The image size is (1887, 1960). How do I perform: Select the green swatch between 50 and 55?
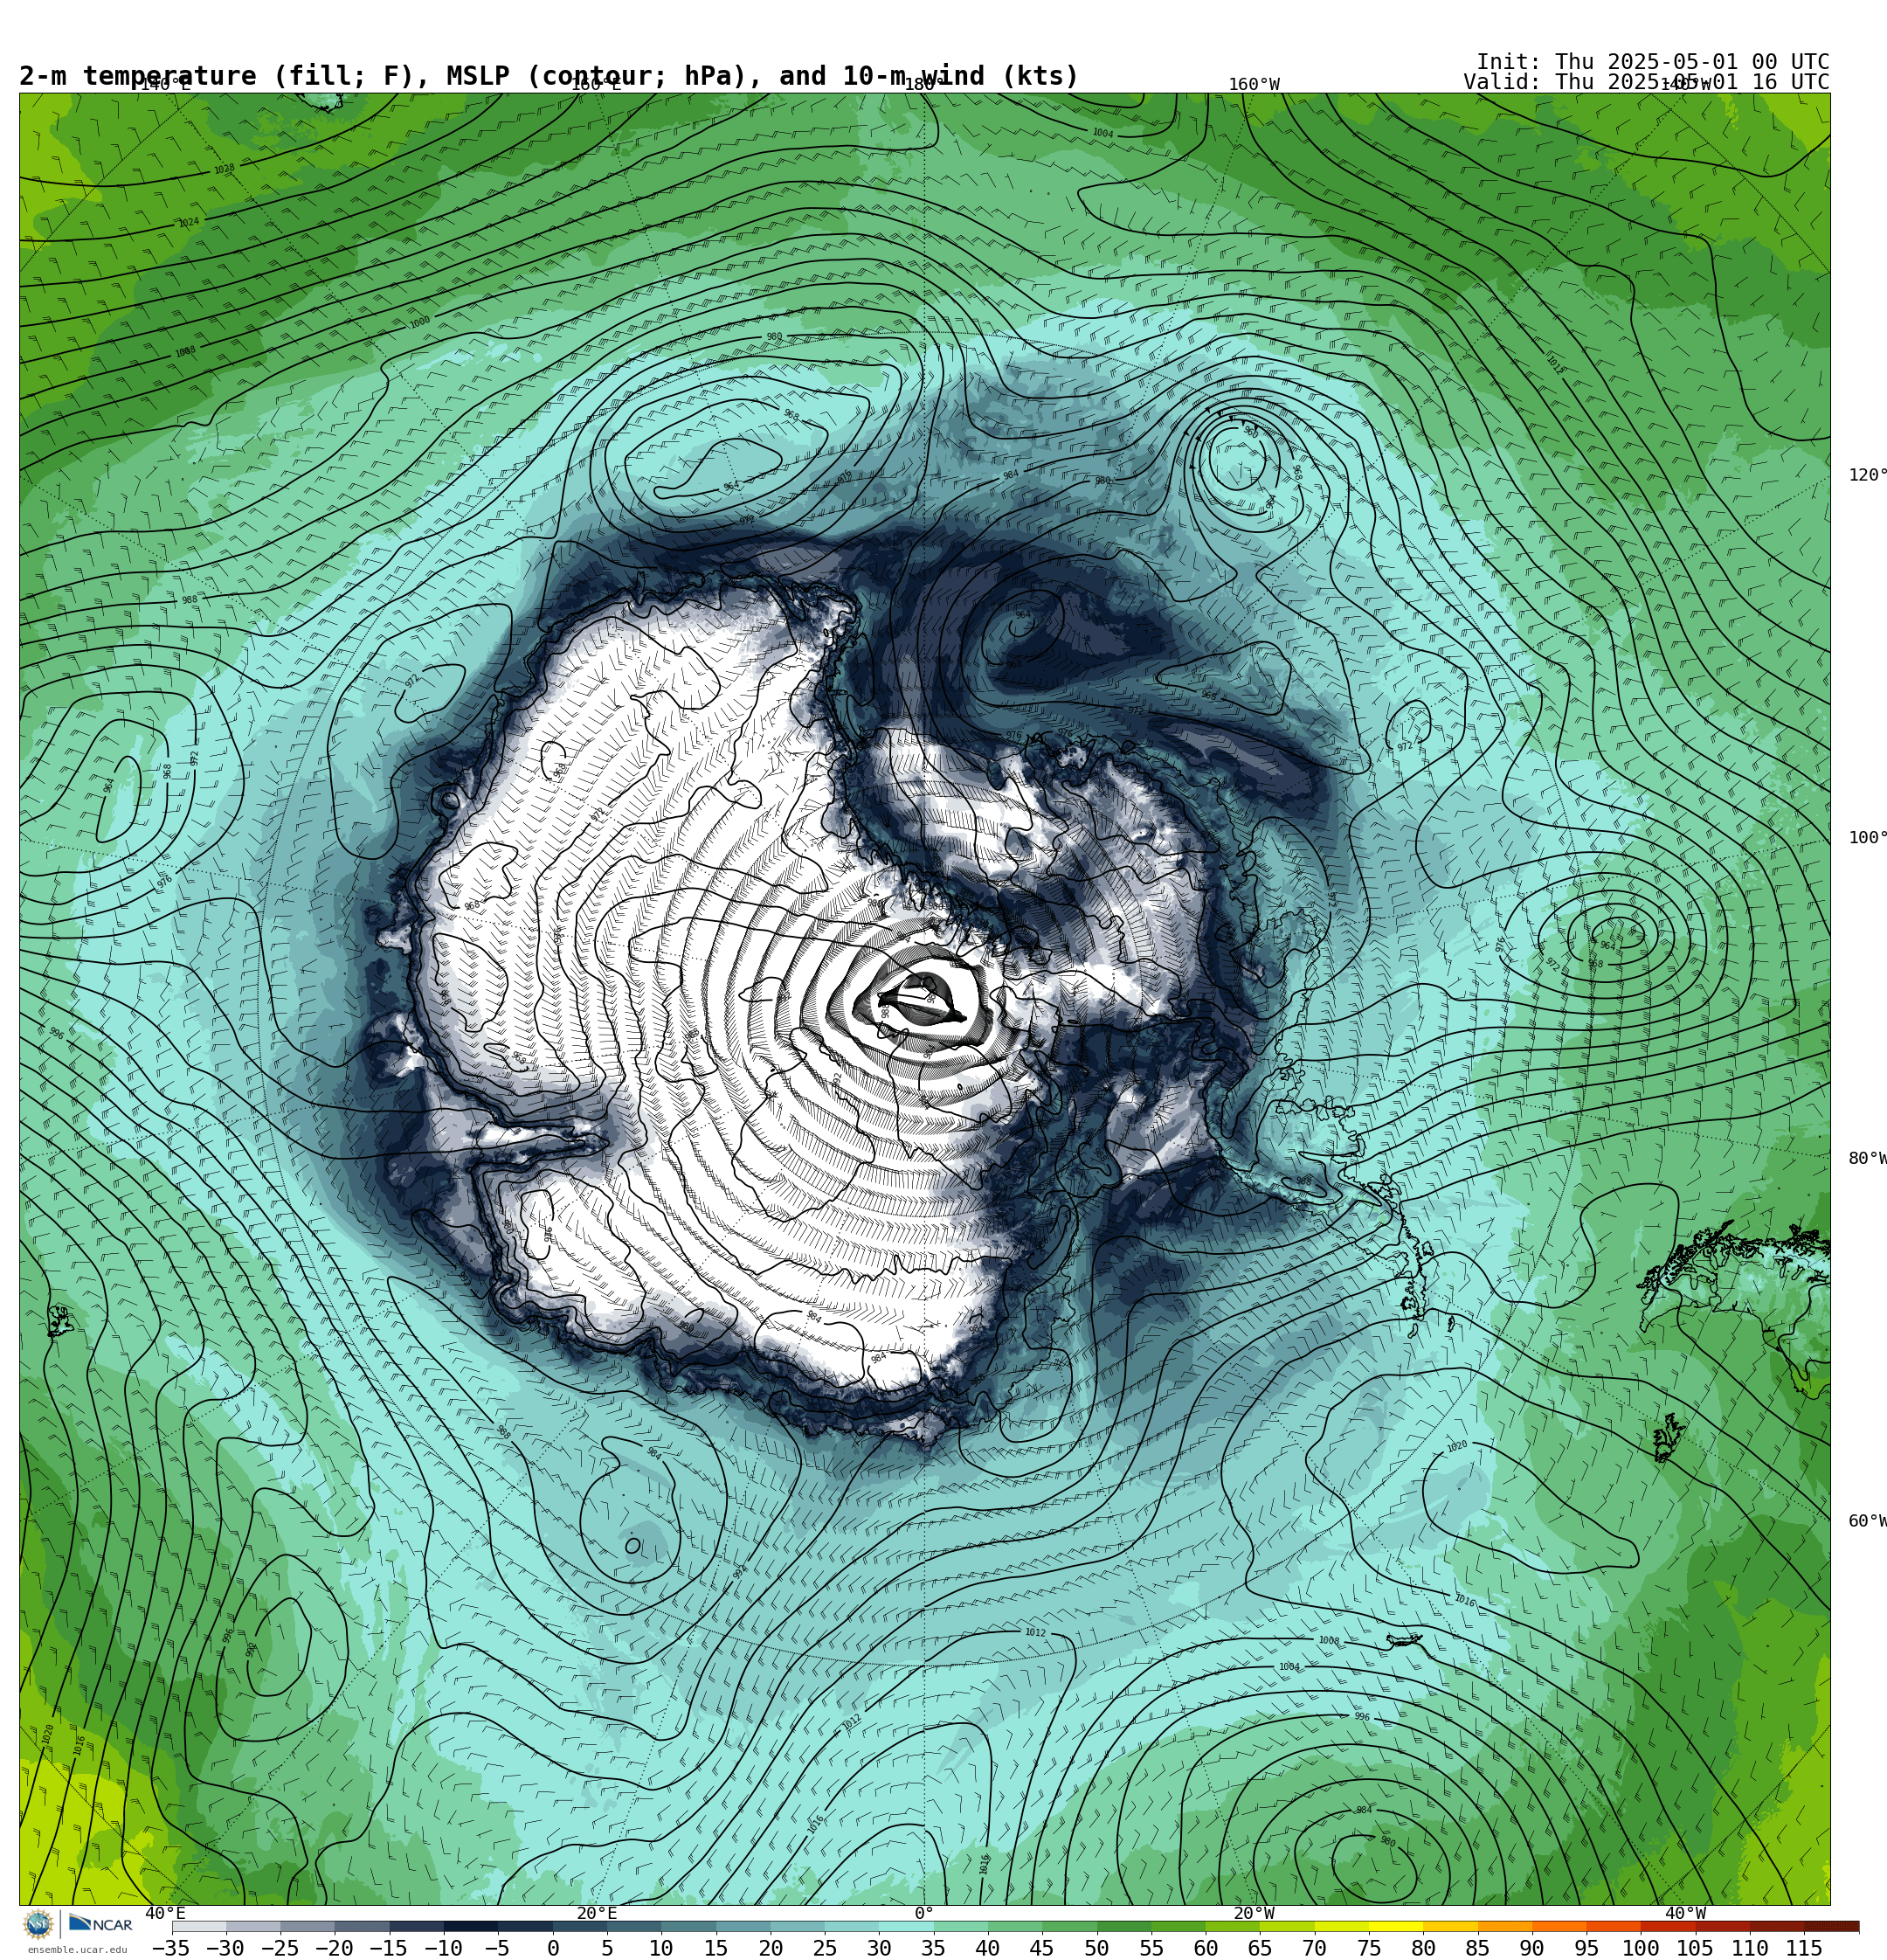pos(1124,1926)
